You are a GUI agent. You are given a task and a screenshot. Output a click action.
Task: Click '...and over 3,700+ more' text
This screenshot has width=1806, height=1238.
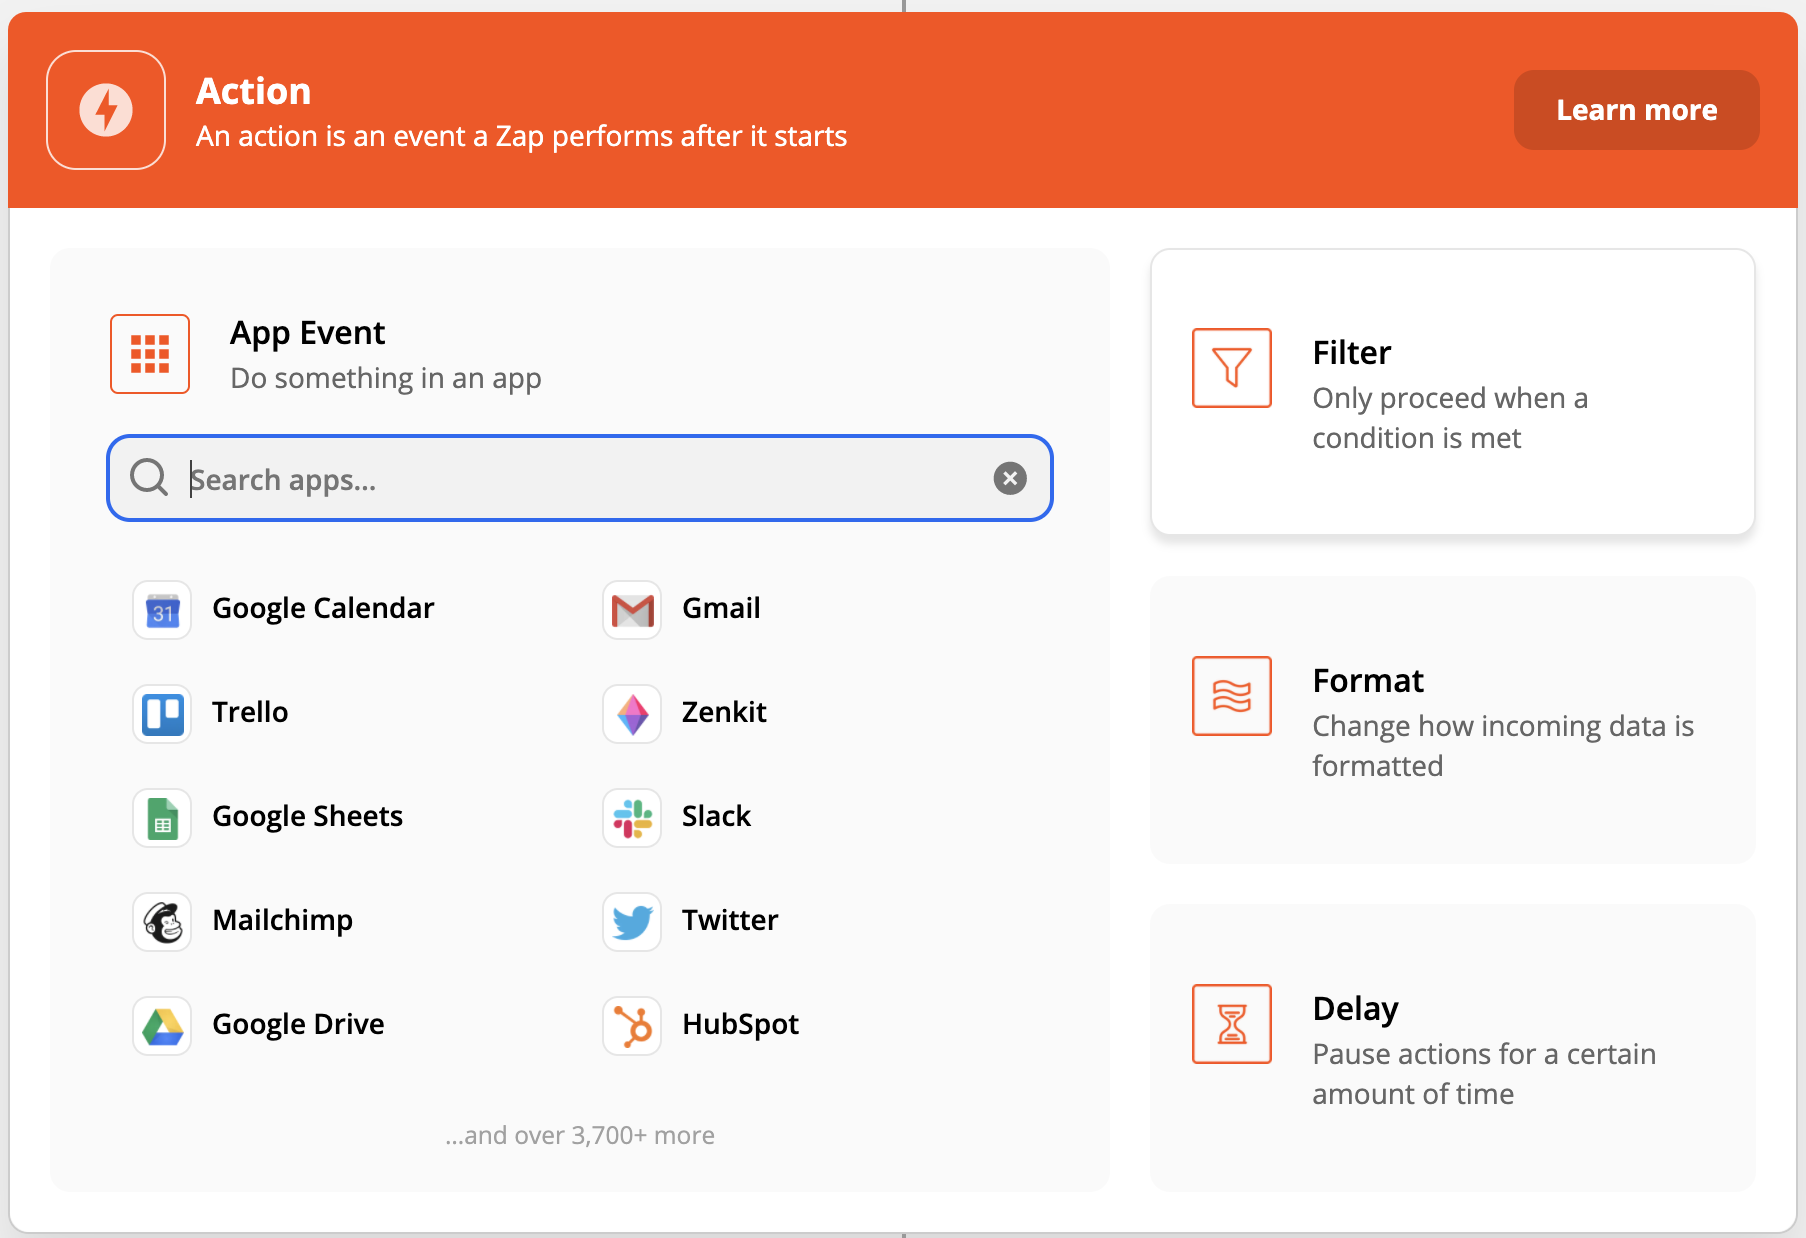580,1135
